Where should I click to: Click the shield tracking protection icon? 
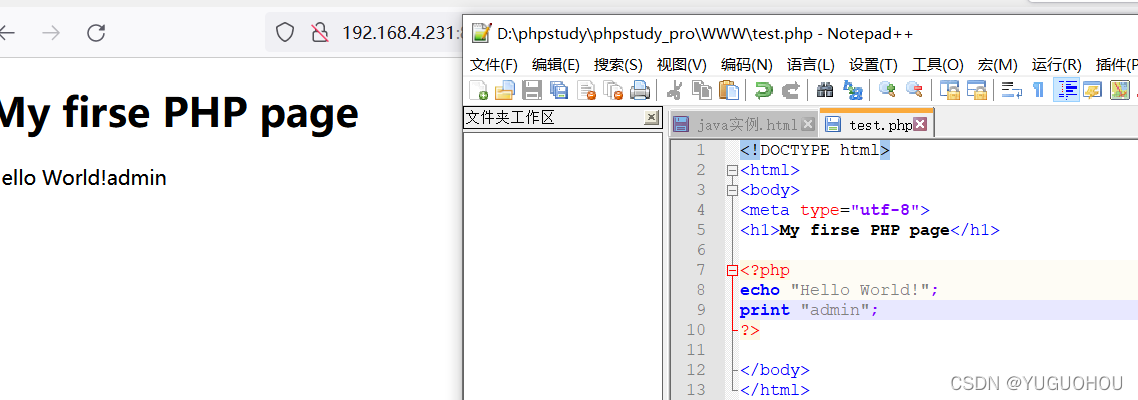pyautogui.click(x=284, y=33)
